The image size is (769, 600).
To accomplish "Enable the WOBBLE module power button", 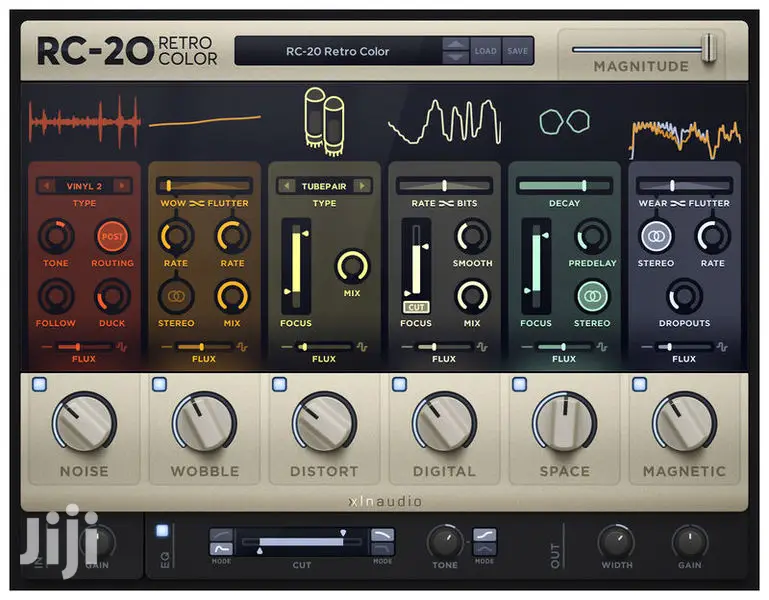I will tap(160, 384).
